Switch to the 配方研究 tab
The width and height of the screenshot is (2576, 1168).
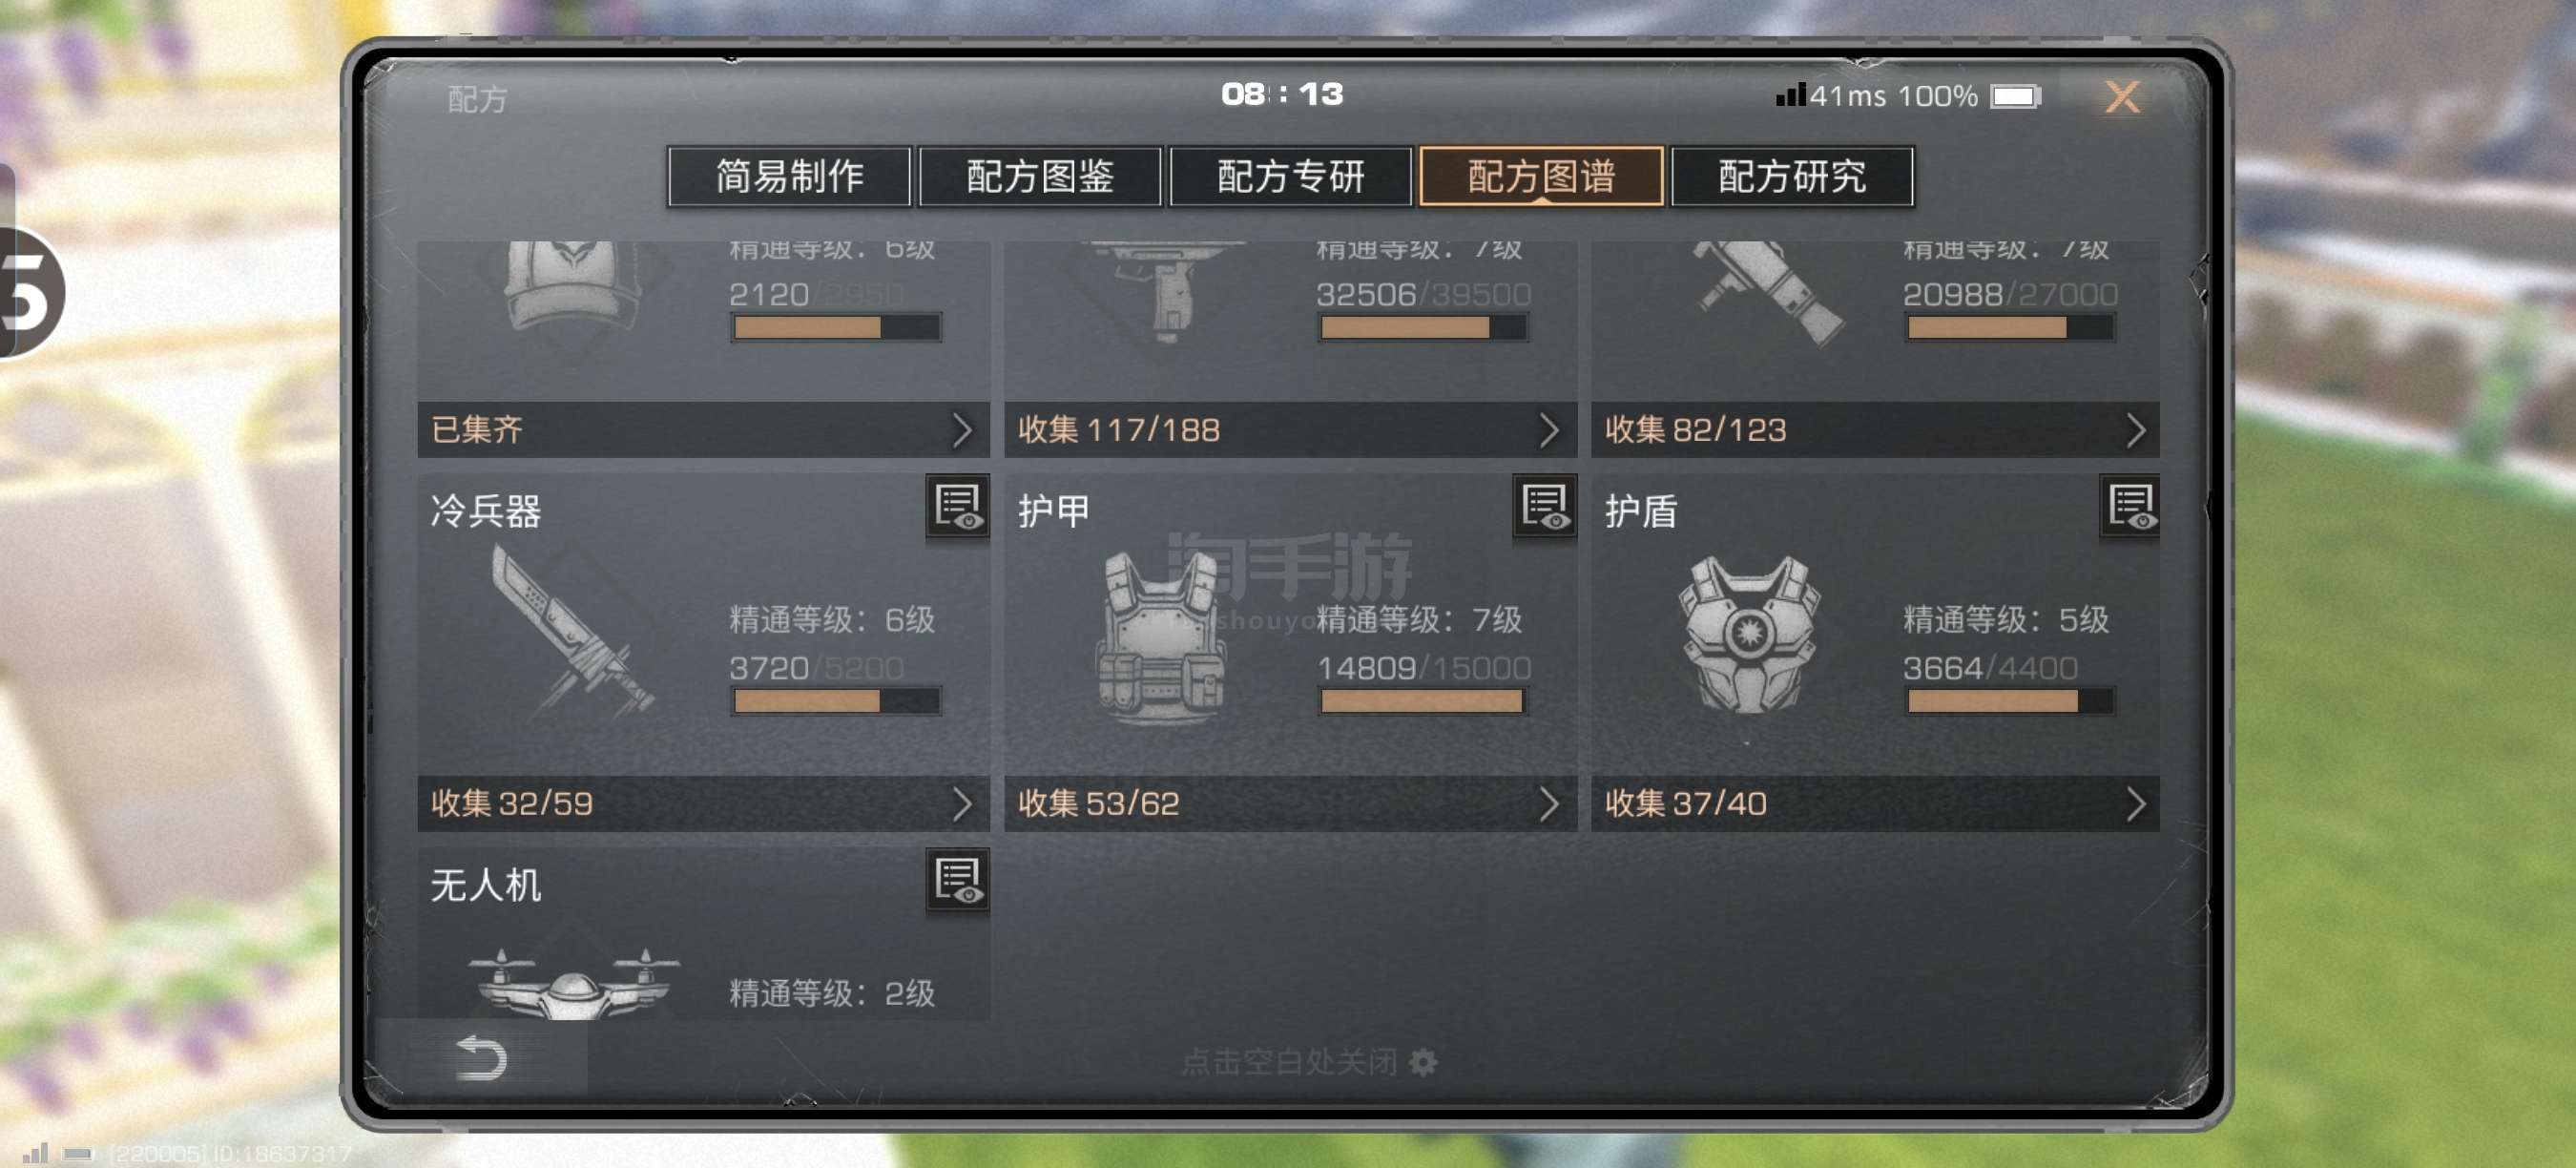[x=1792, y=177]
